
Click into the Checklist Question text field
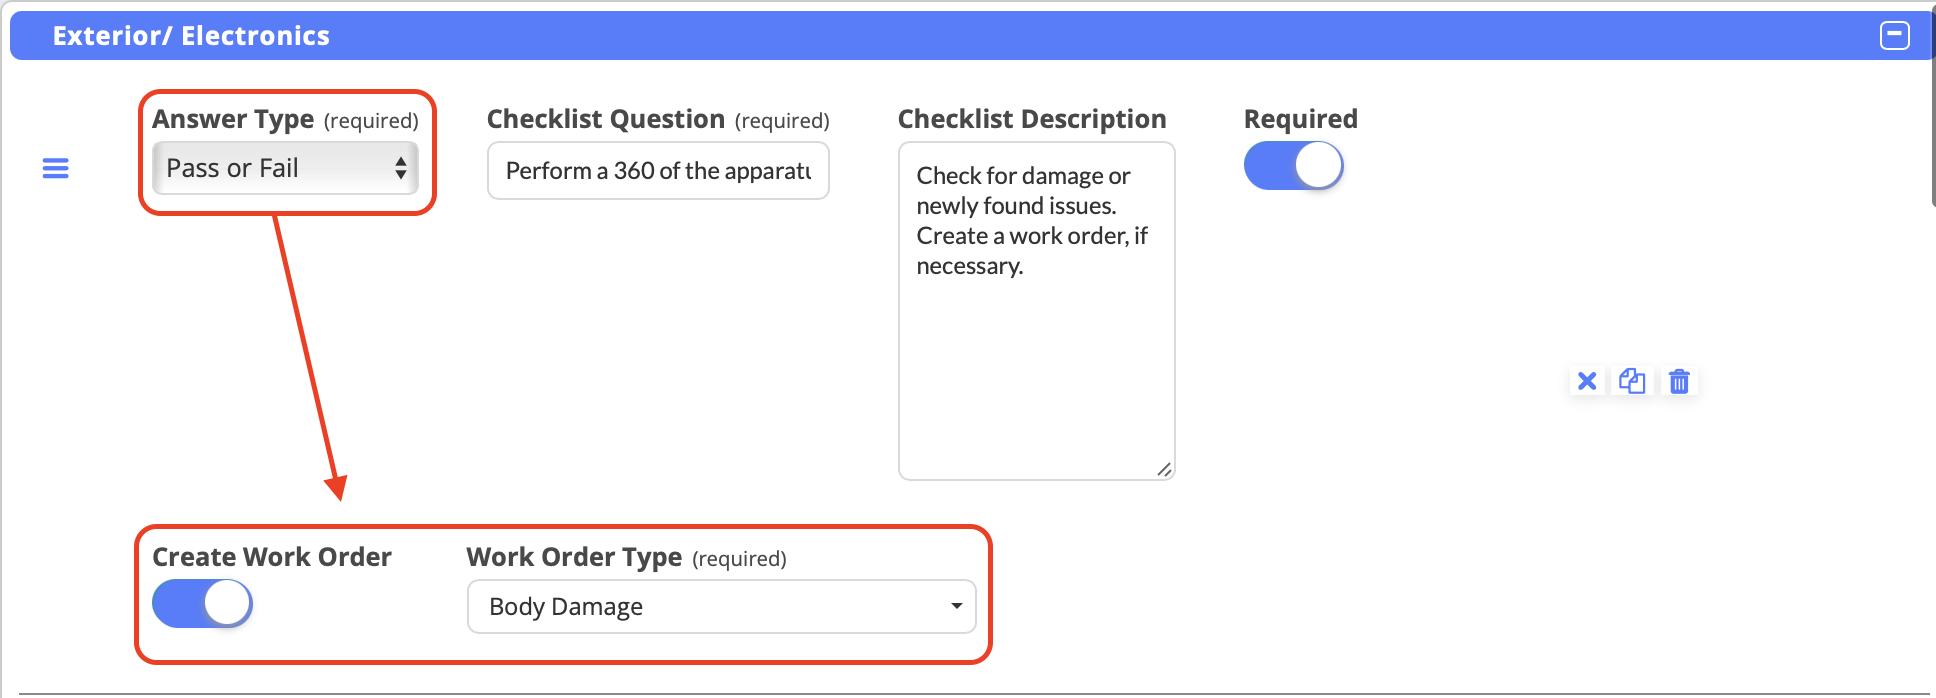[x=657, y=171]
